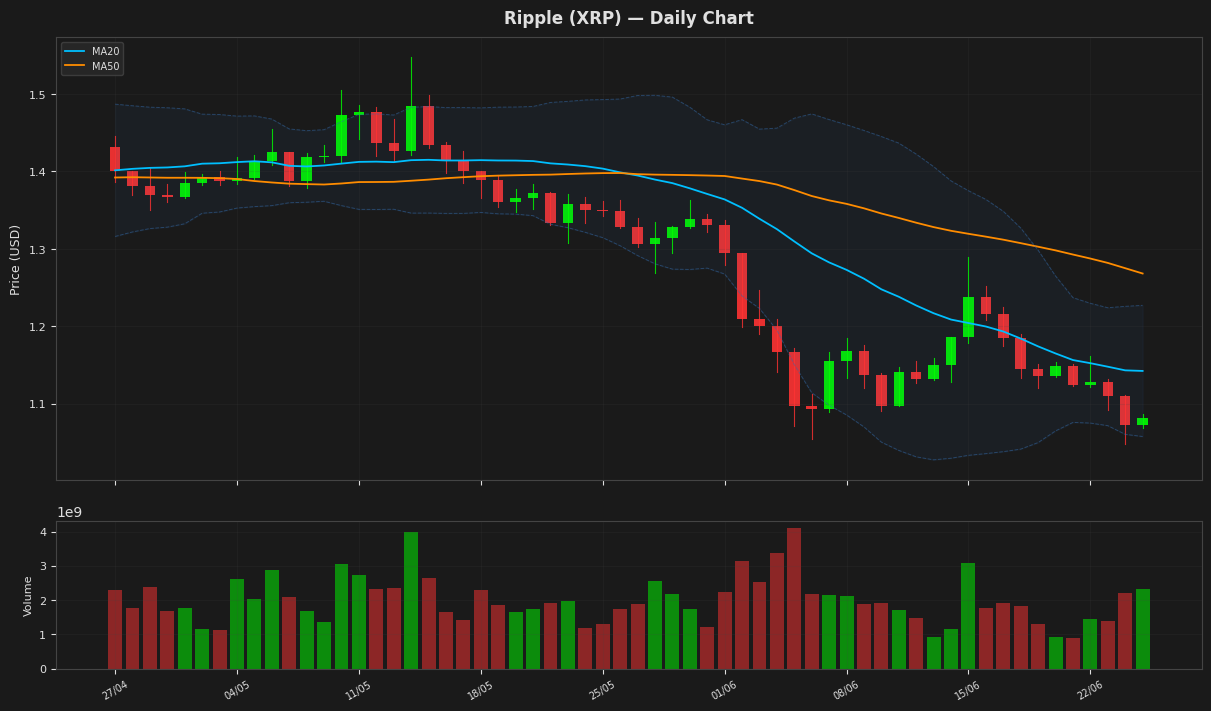
Task: Select the 11/05 date label
Action: (x=358, y=689)
